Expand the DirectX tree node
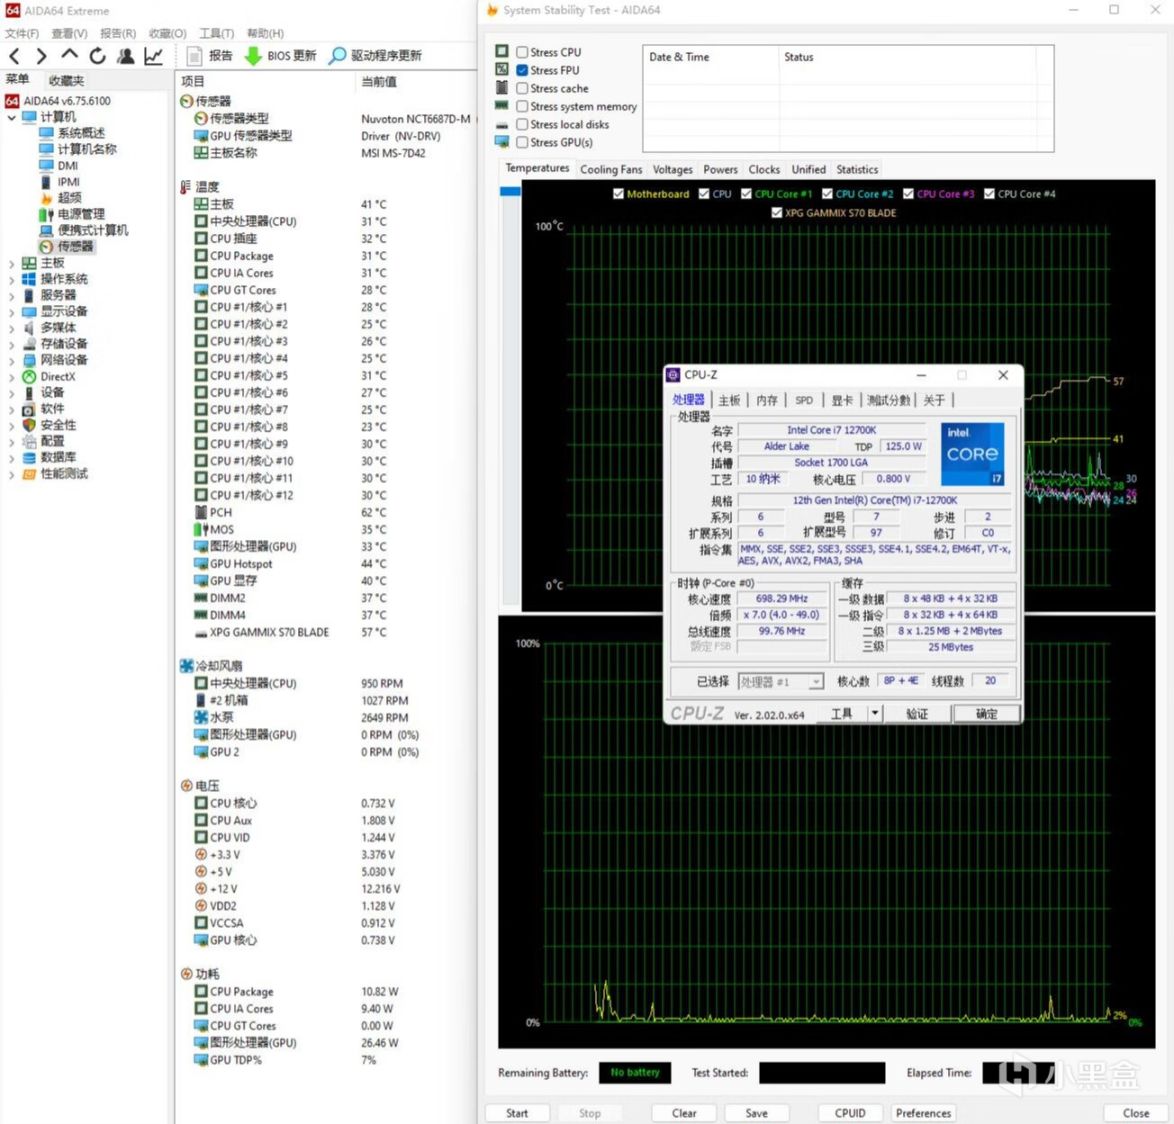The height and width of the screenshot is (1124, 1174). click(x=12, y=377)
